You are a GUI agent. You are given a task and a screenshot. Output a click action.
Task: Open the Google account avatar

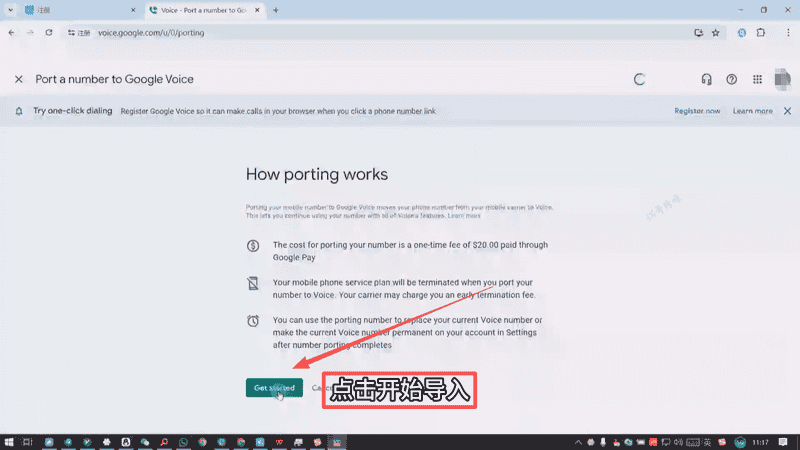pos(782,79)
